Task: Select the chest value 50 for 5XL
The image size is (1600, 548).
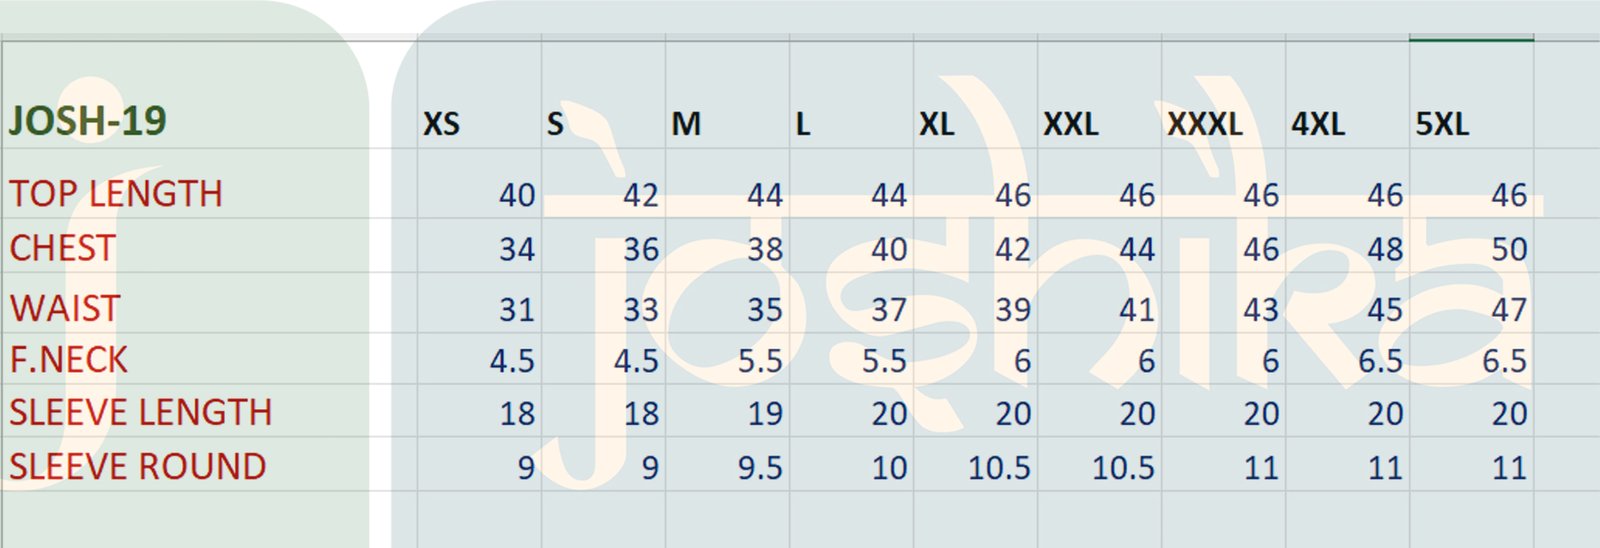Action: [x=1508, y=249]
